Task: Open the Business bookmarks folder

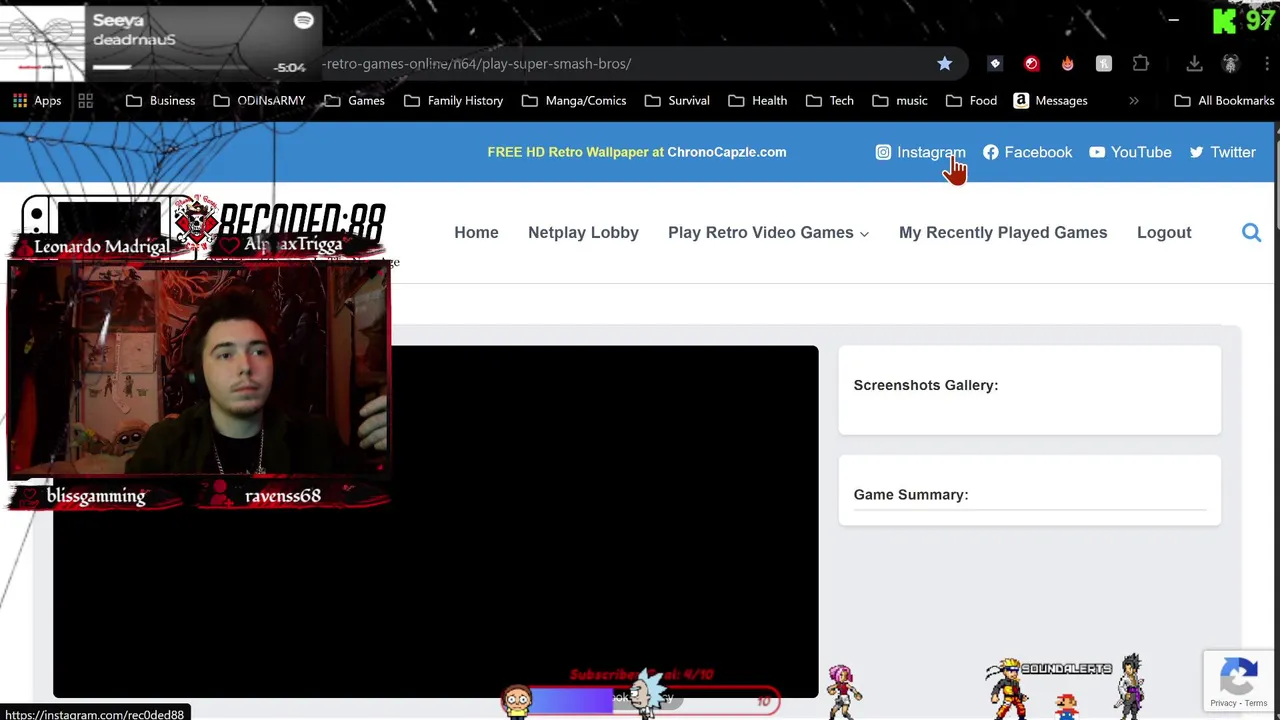Action: (x=160, y=100)
